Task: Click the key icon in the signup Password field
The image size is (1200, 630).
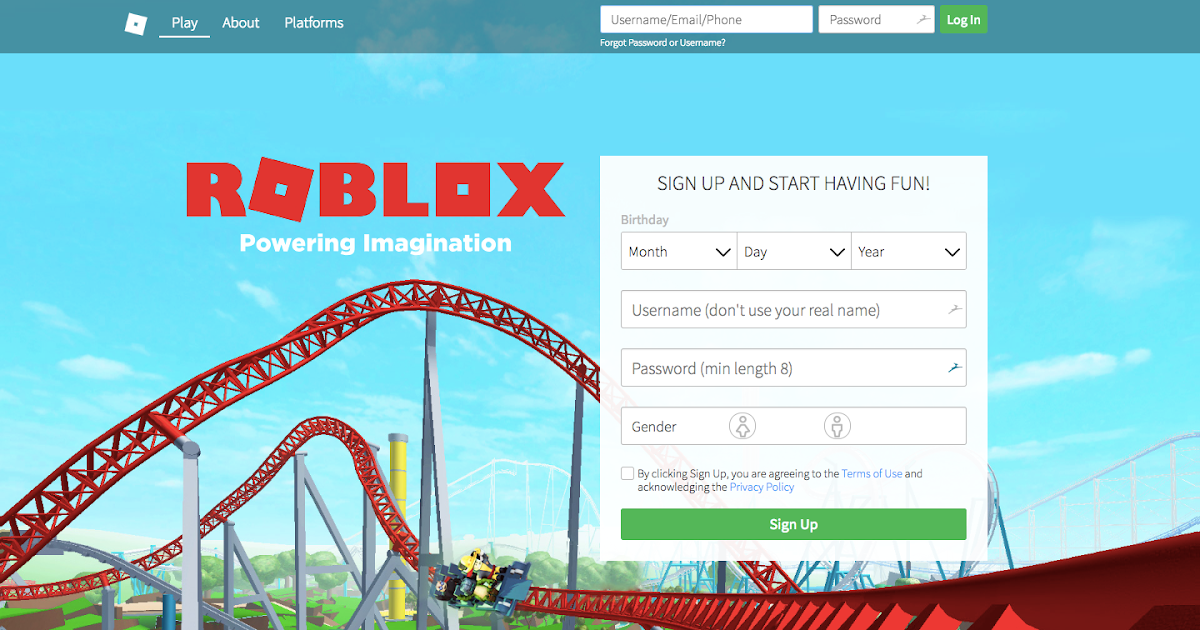Action: point(955,368)
